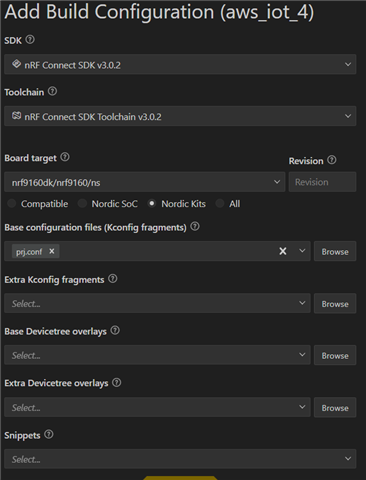The height and width of the screenshot is (480, 366).
Task: Click help icon for Base Devicetree overlays
Action: pos(115,331)
